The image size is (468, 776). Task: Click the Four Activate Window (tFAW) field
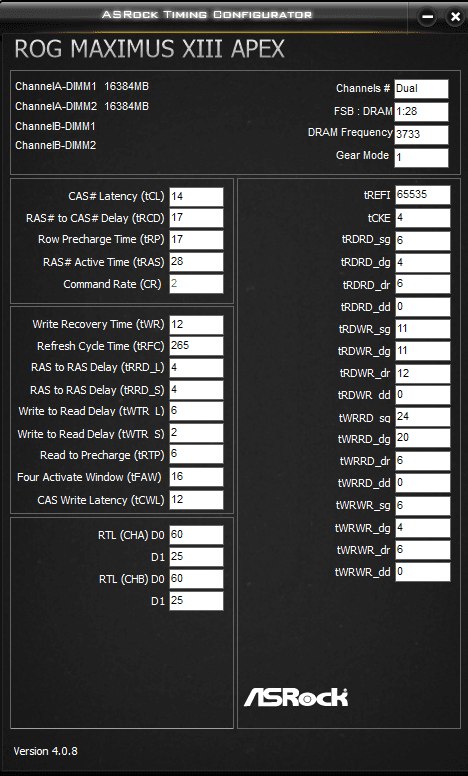click(x=196, y=477)
